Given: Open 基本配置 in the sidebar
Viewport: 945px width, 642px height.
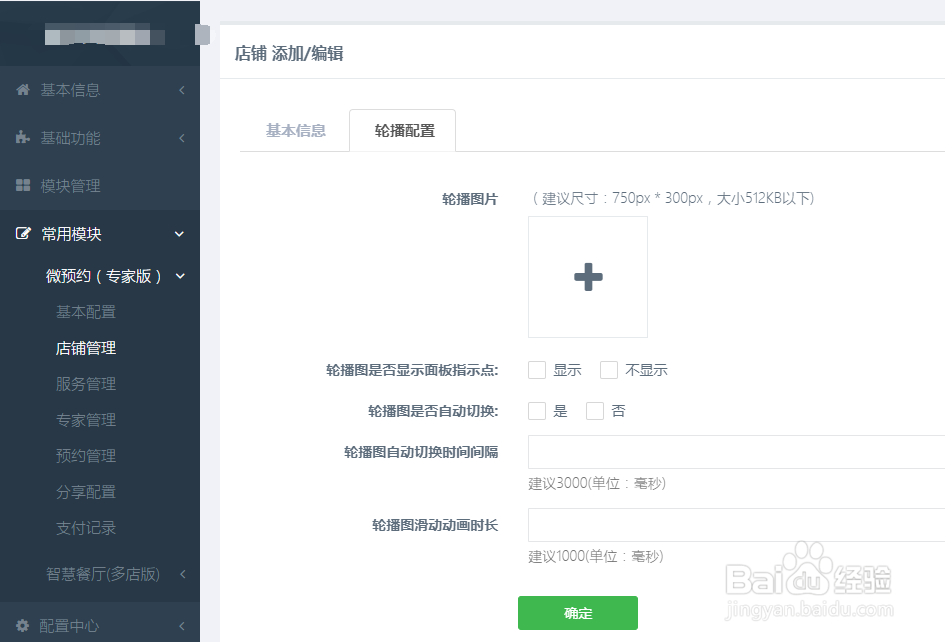Looking at the screenshot, I should pos(86,312).
